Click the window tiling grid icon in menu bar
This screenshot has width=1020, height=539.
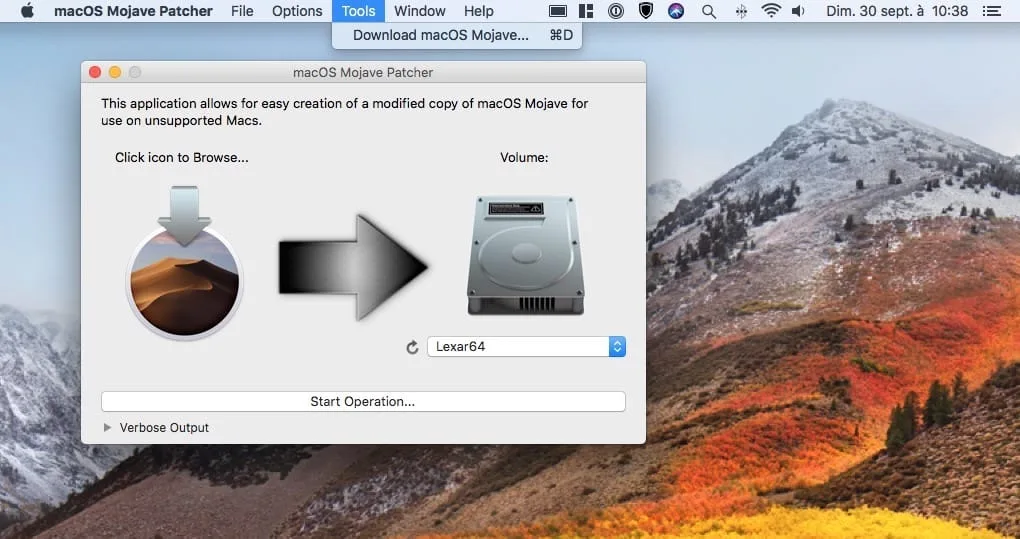(x=586, y=11)
